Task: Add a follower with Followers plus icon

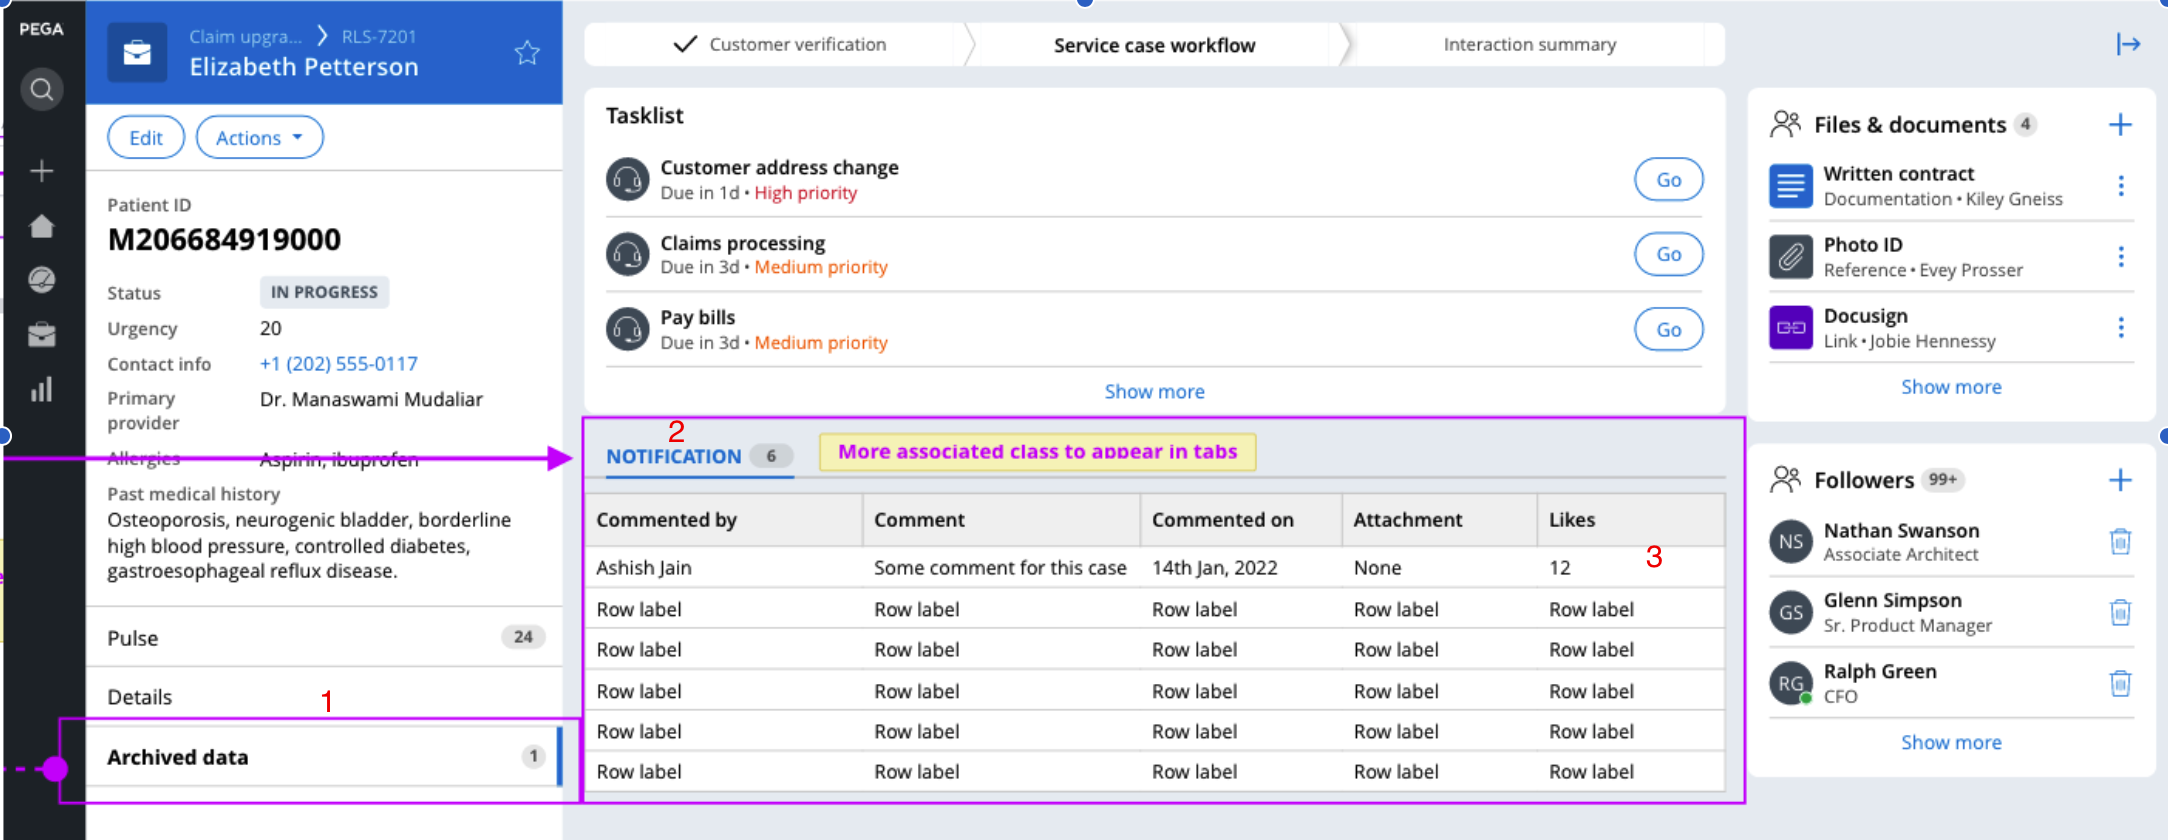Action: tap(2120, 480)
